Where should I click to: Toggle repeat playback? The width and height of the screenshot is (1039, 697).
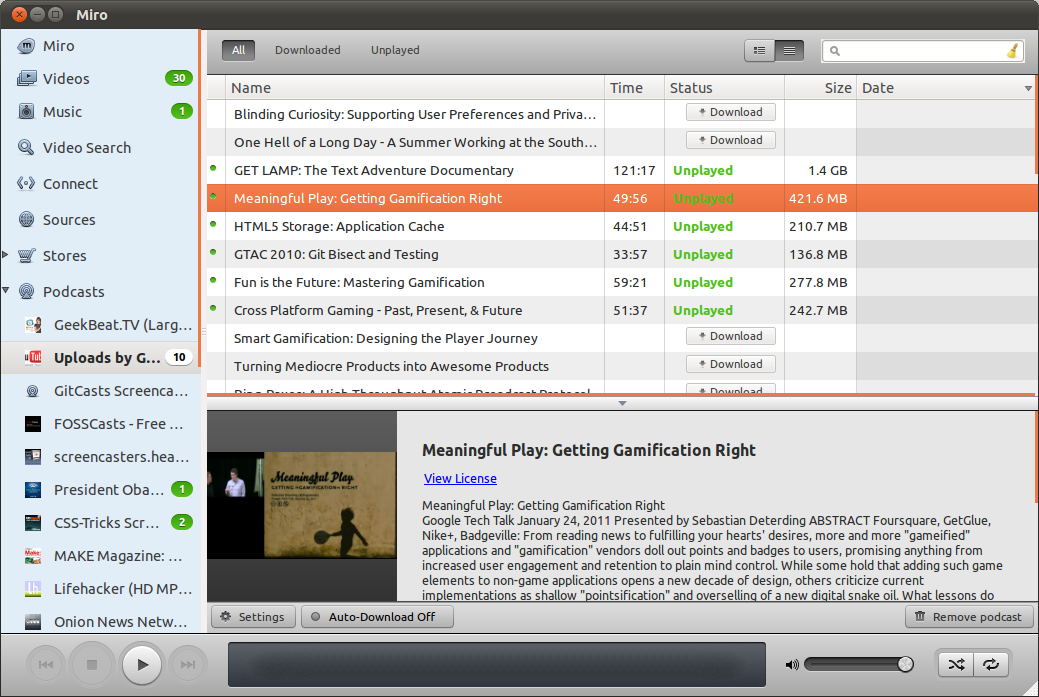[x=991, y=665]
